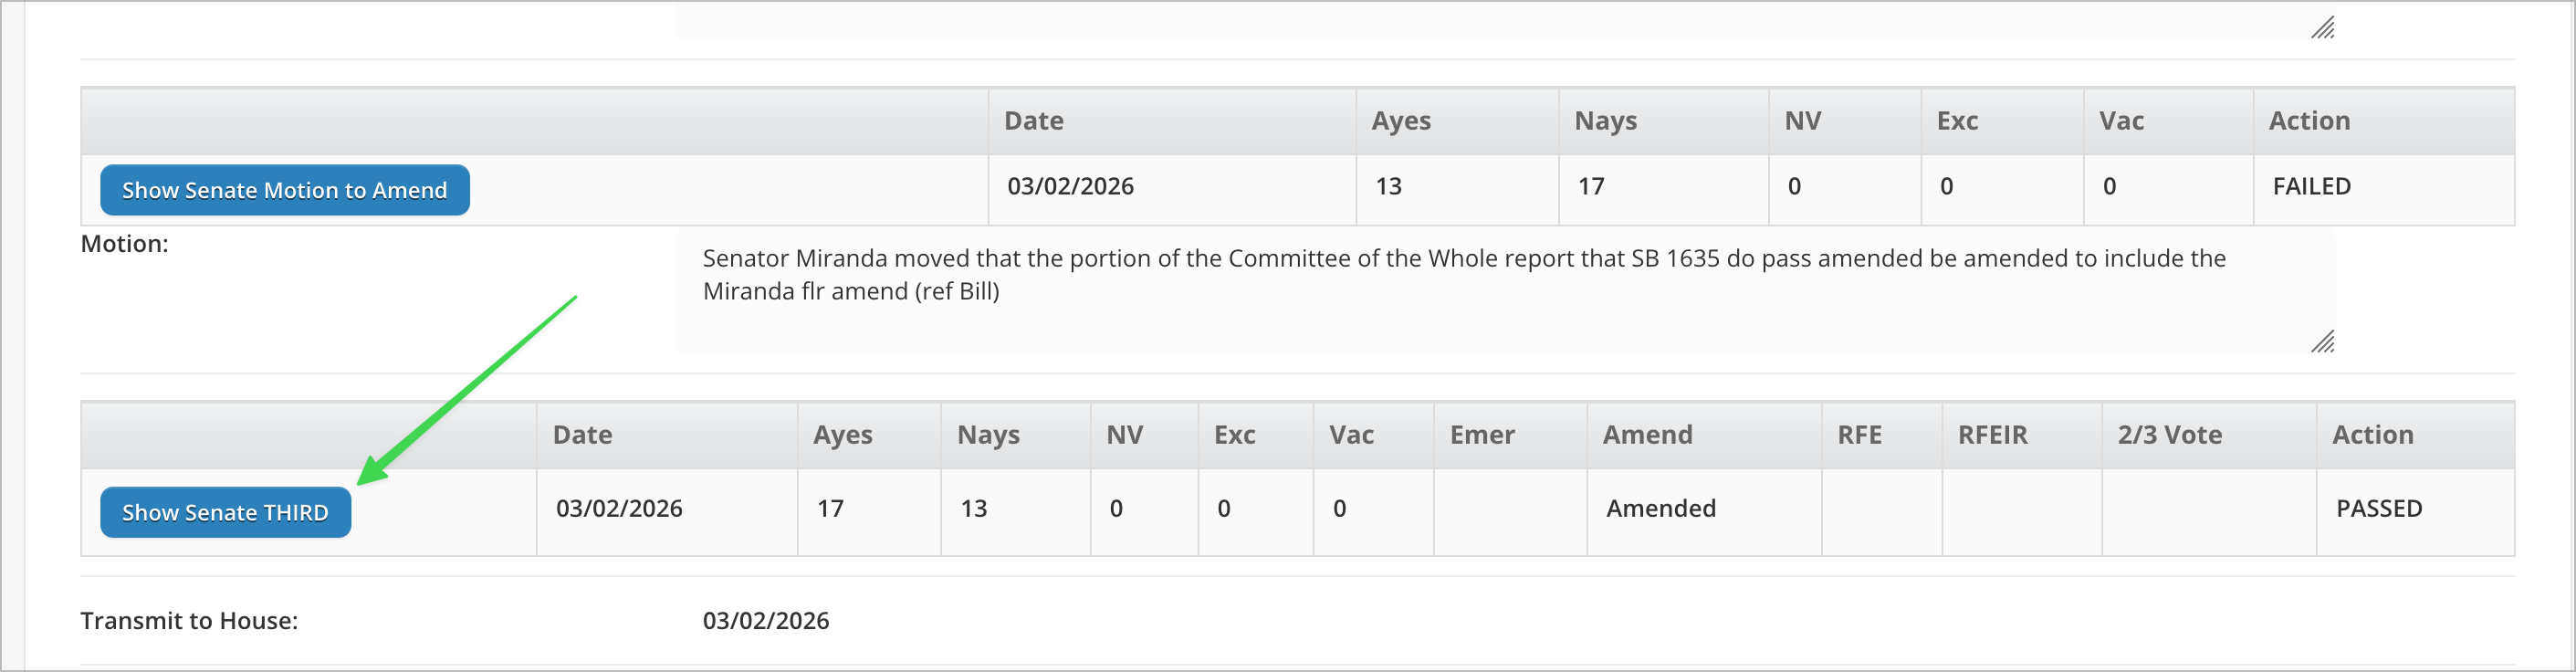Click the Amend column header
Viewport: 2576px width, 672px height.
1647,434
